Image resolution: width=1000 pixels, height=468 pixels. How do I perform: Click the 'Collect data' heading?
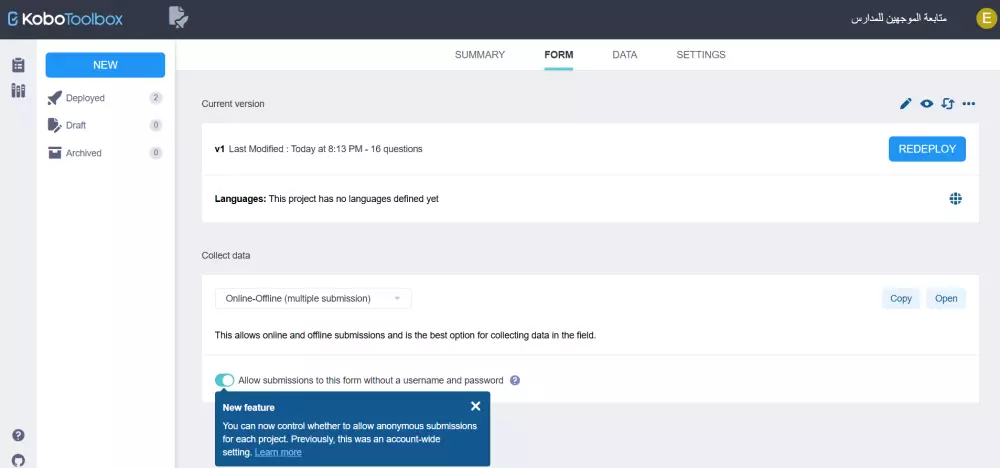coord(226,256)
